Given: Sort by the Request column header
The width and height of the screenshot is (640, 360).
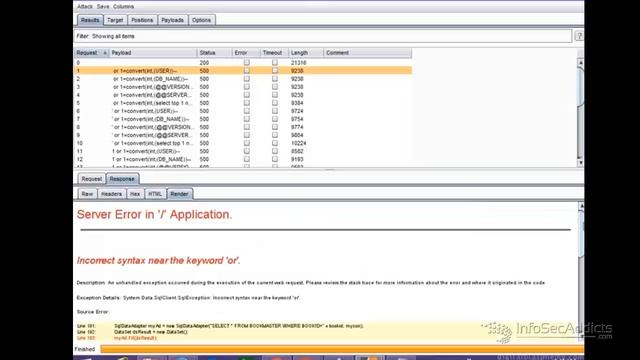Looking at the screenshot, I should pyautogui.click(x=91, y=53).
